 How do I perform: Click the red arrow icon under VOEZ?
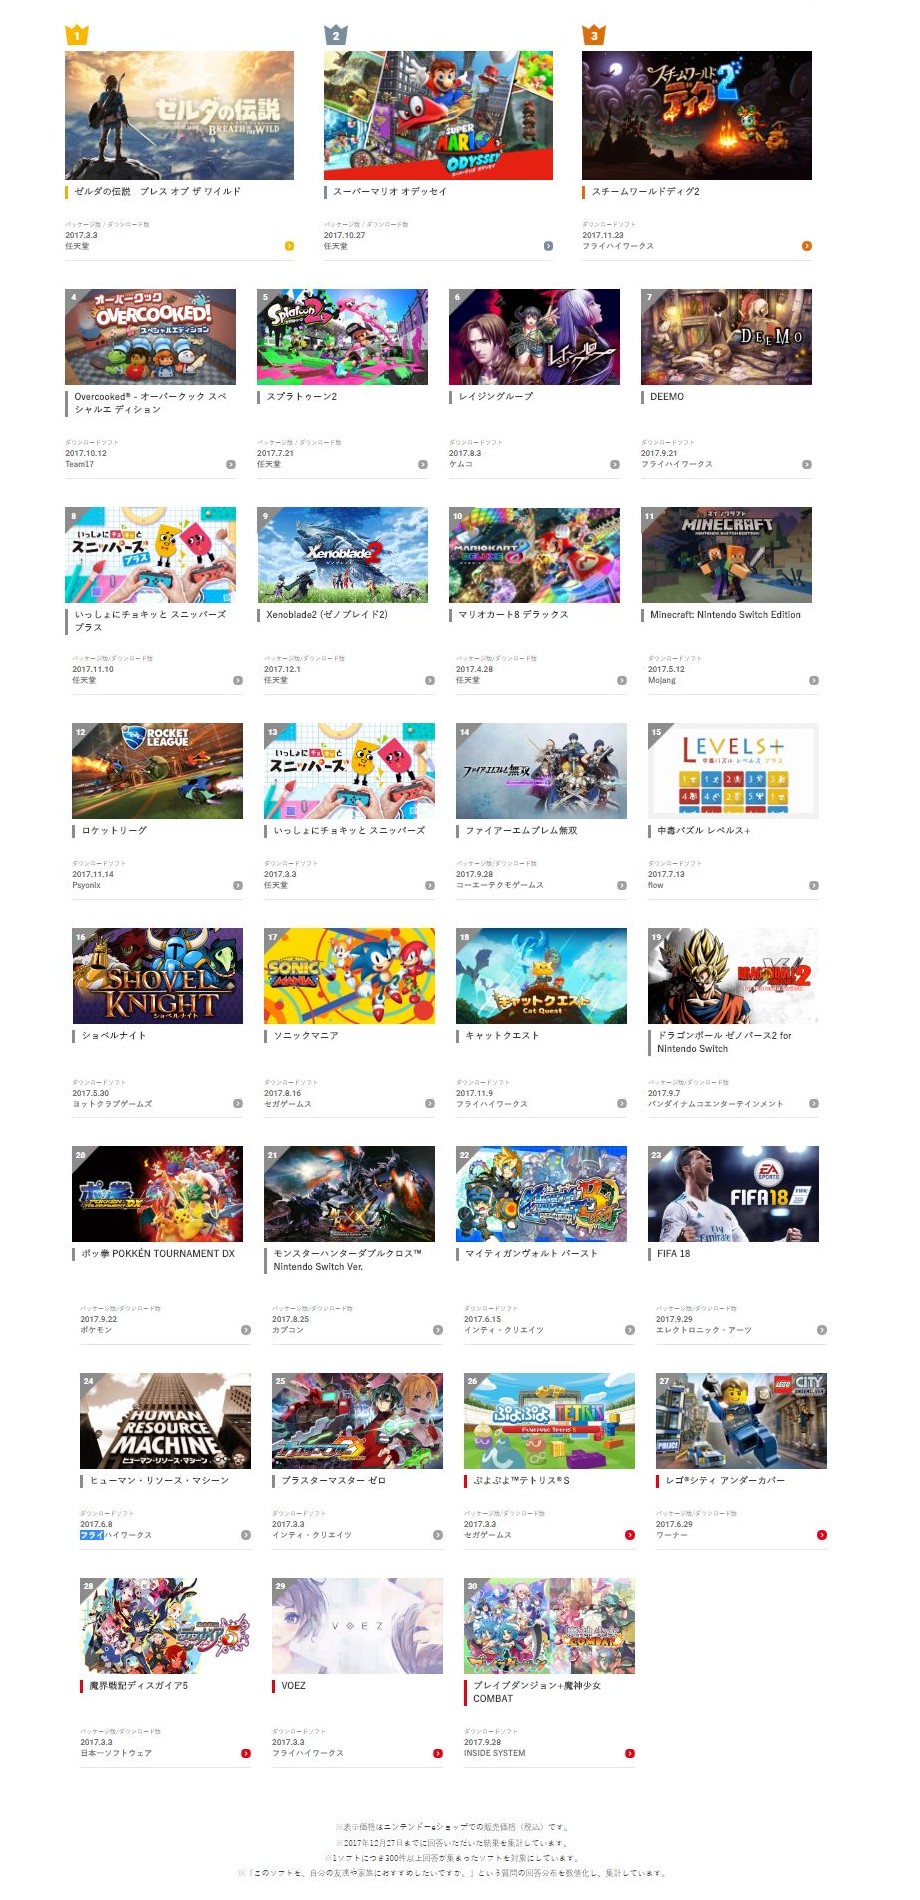(438, 1753)
